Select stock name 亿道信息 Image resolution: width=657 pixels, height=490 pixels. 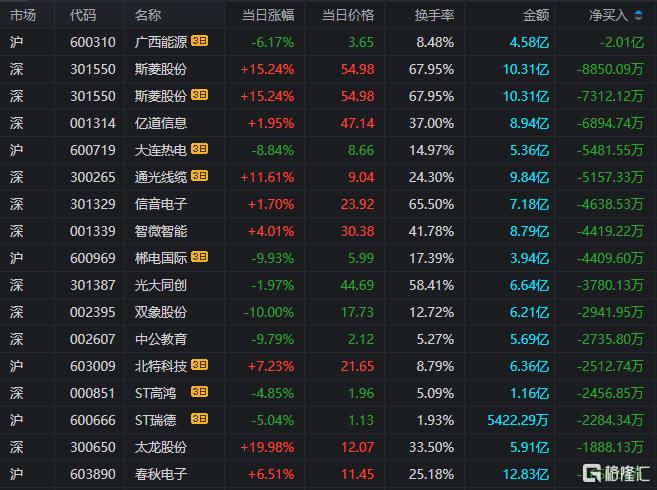(x=161, y=123)
